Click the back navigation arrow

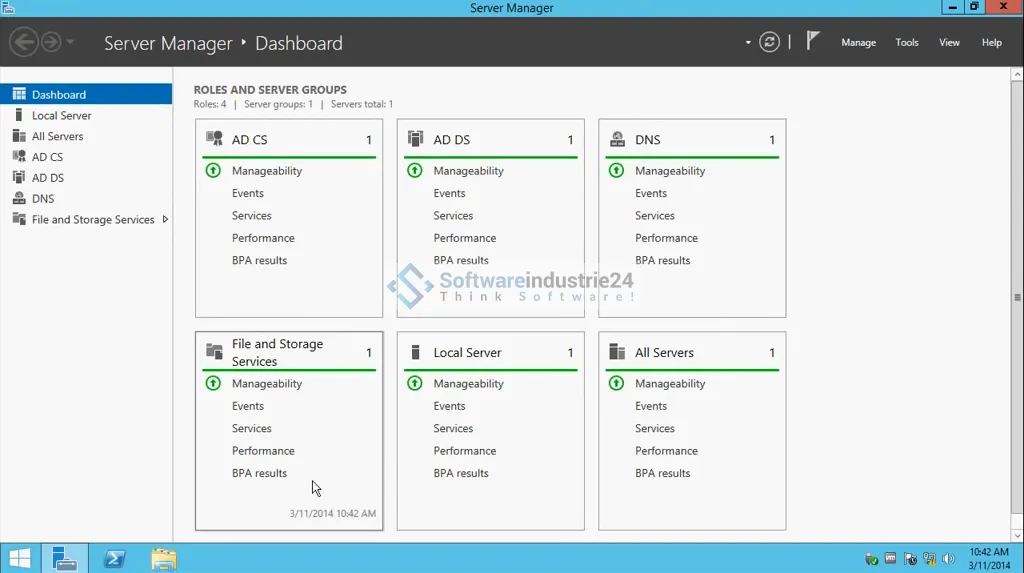[23, 42]
